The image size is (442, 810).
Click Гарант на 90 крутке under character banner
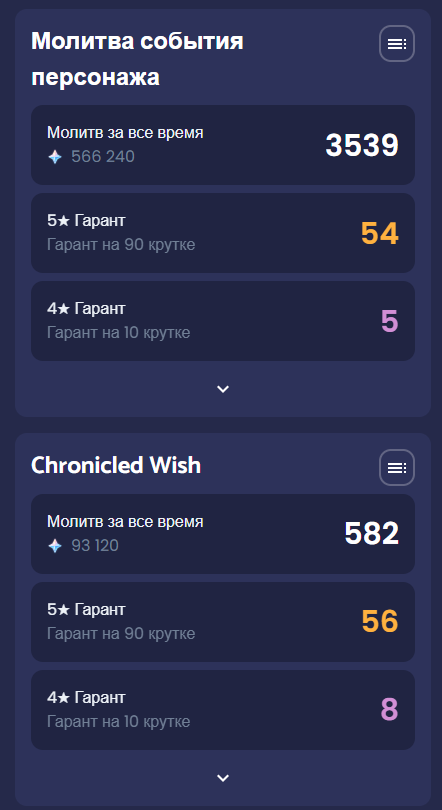[121, 244]
